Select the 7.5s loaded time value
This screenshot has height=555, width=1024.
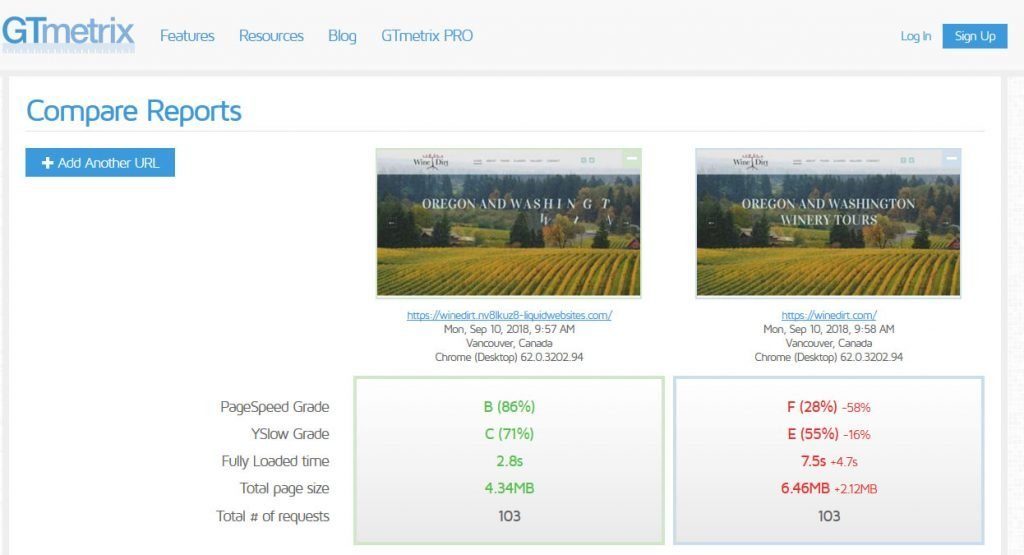tap(814, 461)
